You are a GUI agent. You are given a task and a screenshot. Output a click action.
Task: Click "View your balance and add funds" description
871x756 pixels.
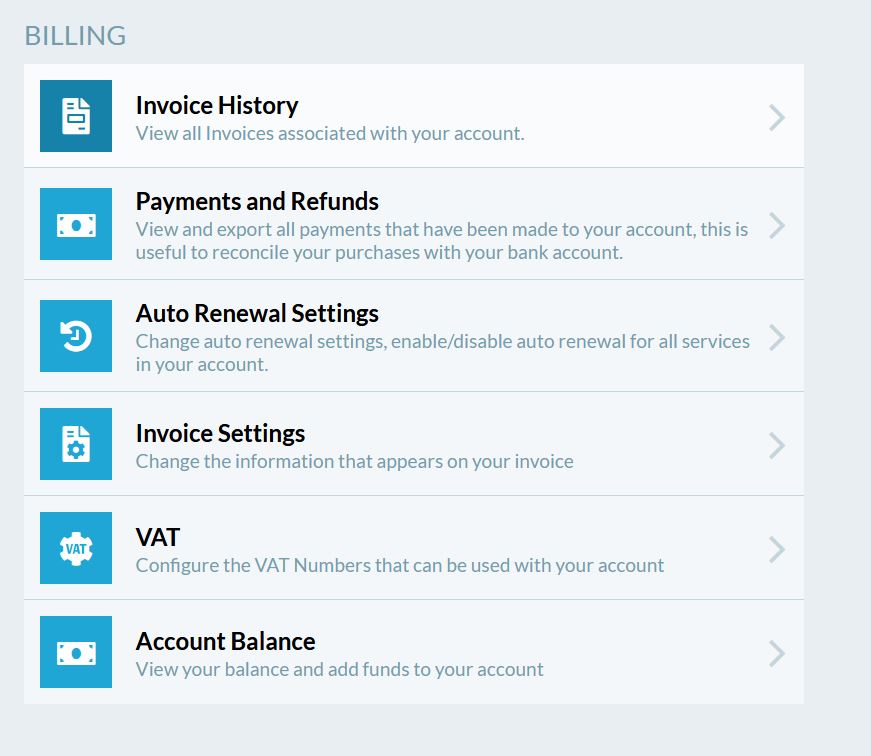pos(339,669)
